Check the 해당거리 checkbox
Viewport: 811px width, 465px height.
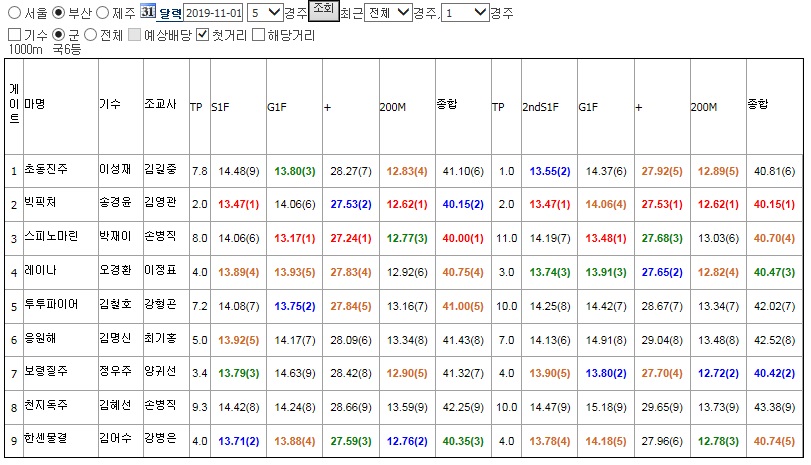pyautogui.click(x=258, y=35)
